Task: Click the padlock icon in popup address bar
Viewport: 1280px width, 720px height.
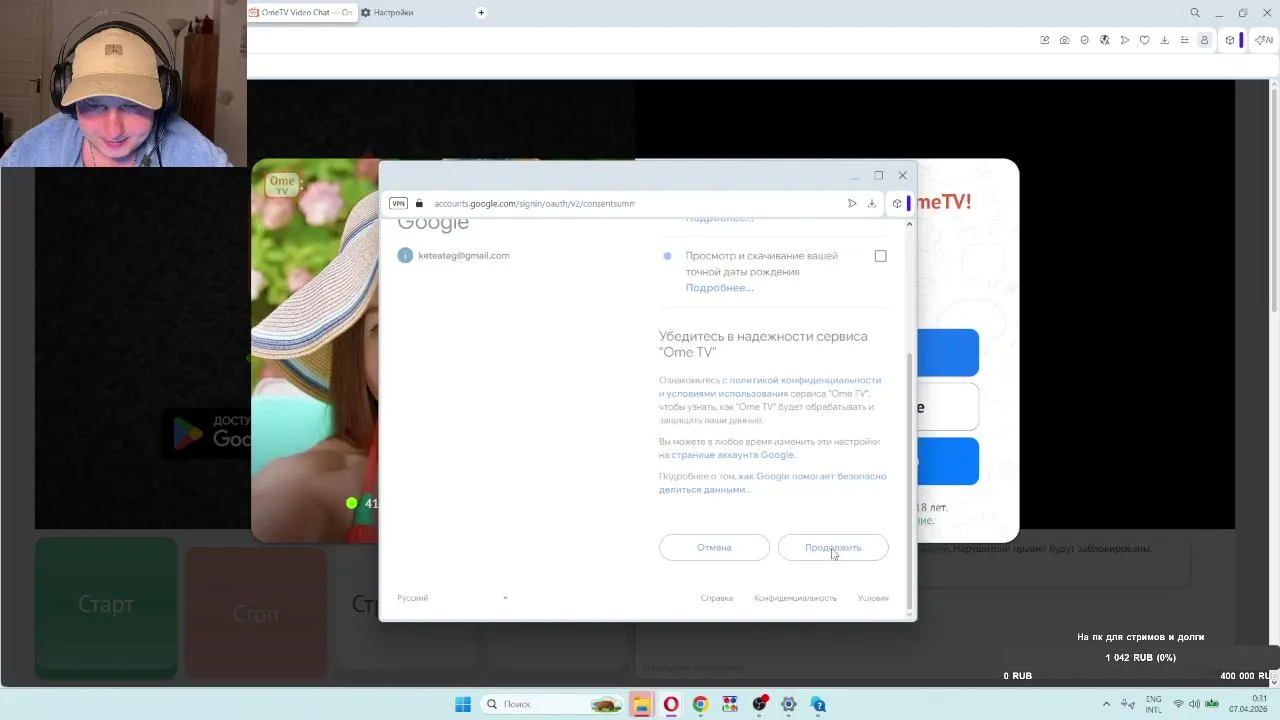Action: [x=420, y=203]
